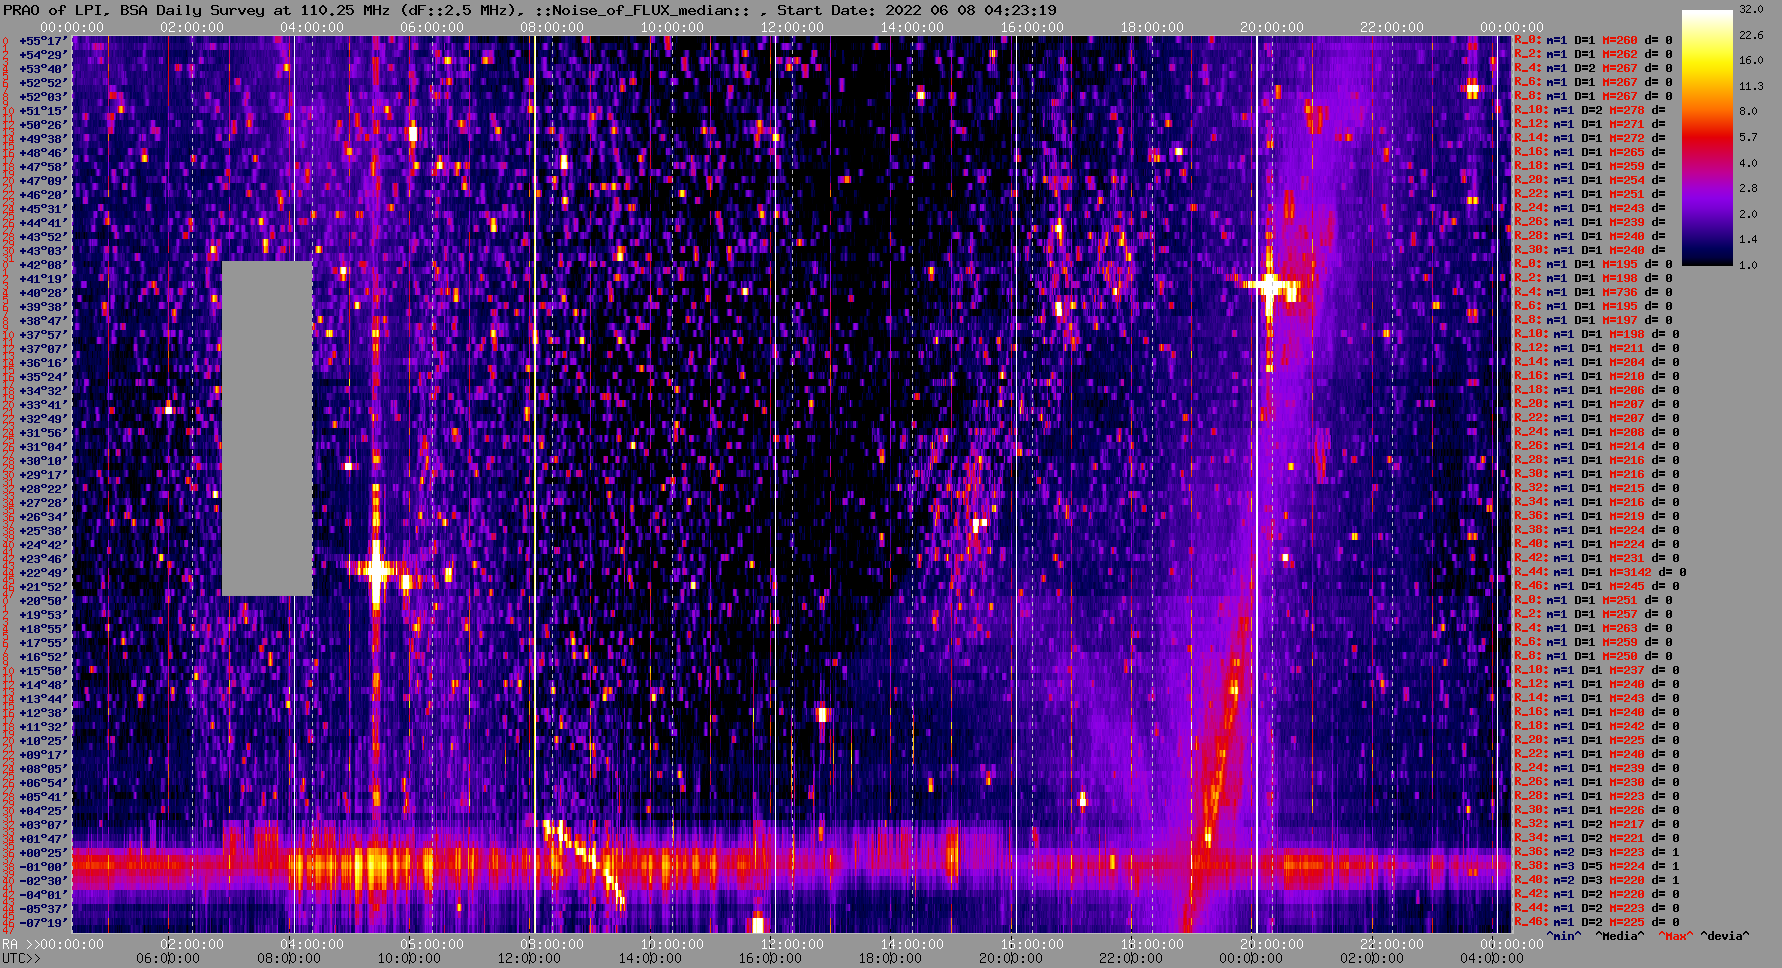The height and width of the screenshot is (968, 1782).
Task: Click the +55°17' declination label
Action: click(43, 41)
